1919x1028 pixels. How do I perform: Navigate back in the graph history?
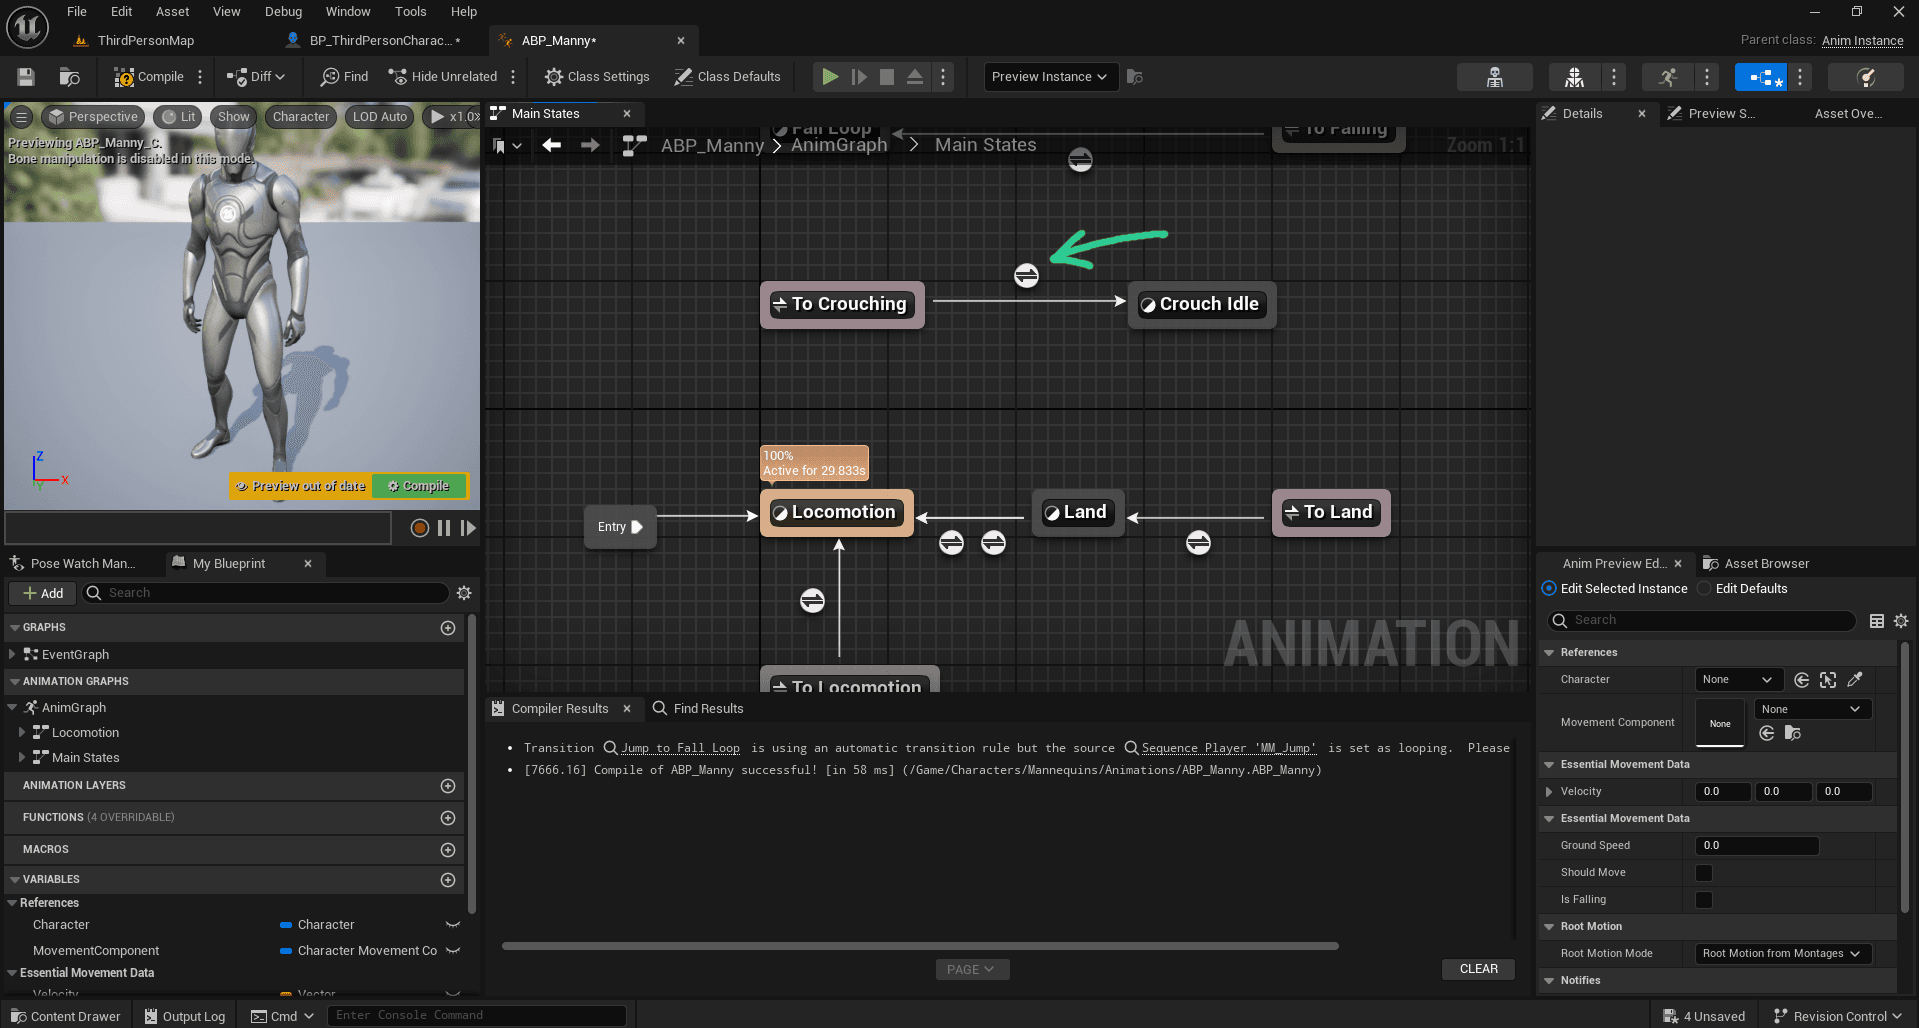551,145
